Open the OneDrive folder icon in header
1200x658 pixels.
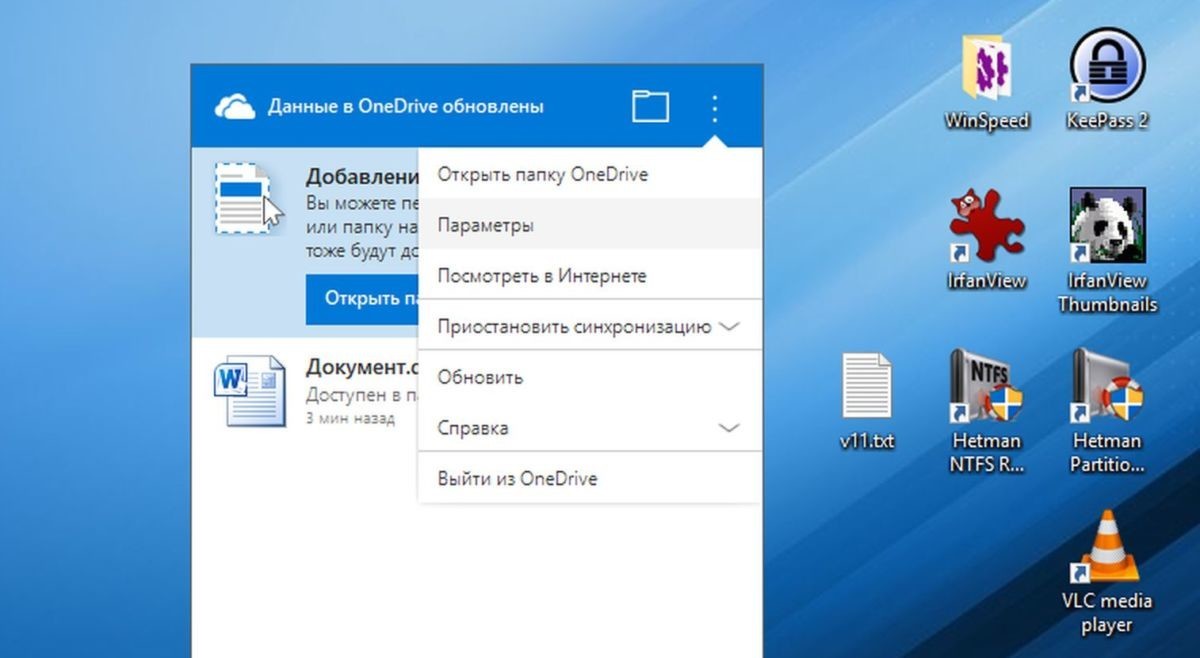coord(650,106)
